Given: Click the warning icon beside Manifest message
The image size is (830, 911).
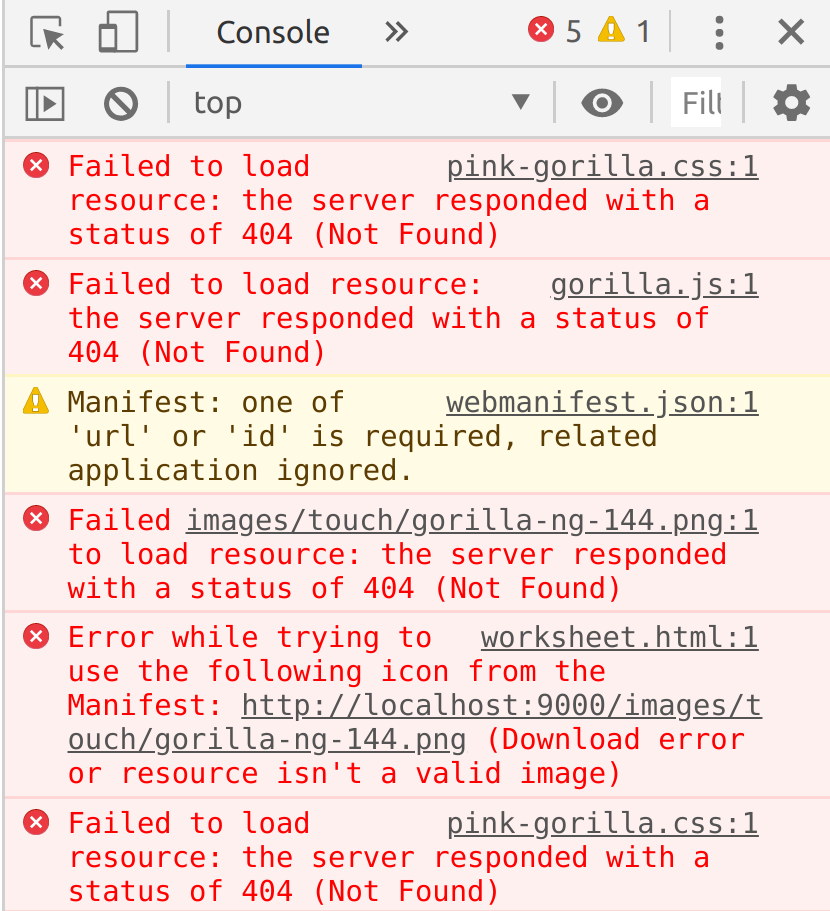Looking at the screenshot, I should (x=36, y=401).
